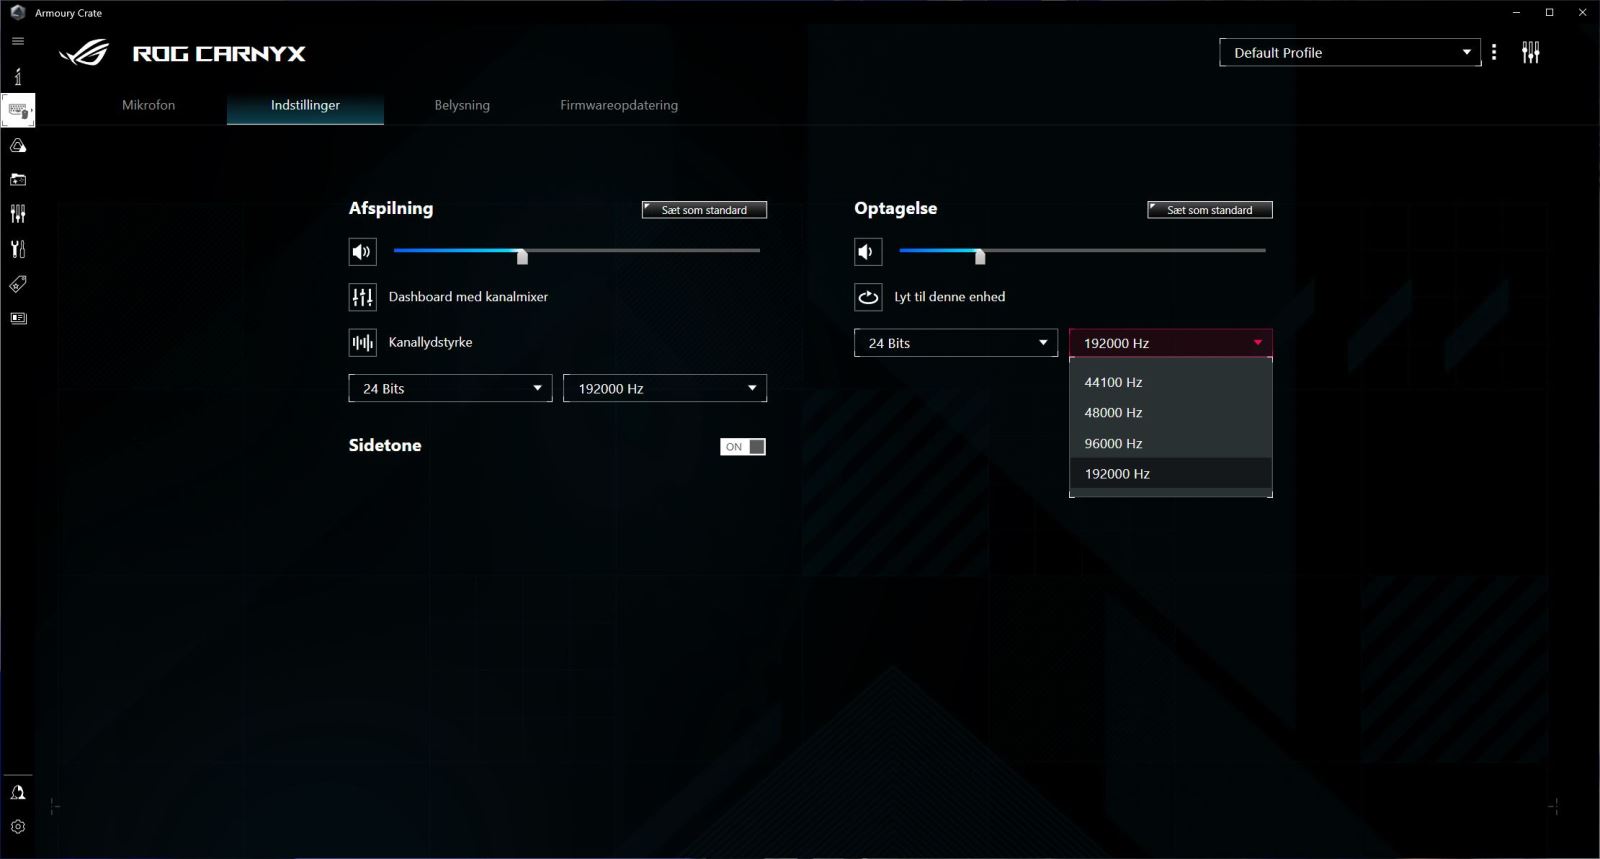Mute the Afspilning playback speaker icon
Viewport: 1600px width, 859px height.
tap(362, 251)
